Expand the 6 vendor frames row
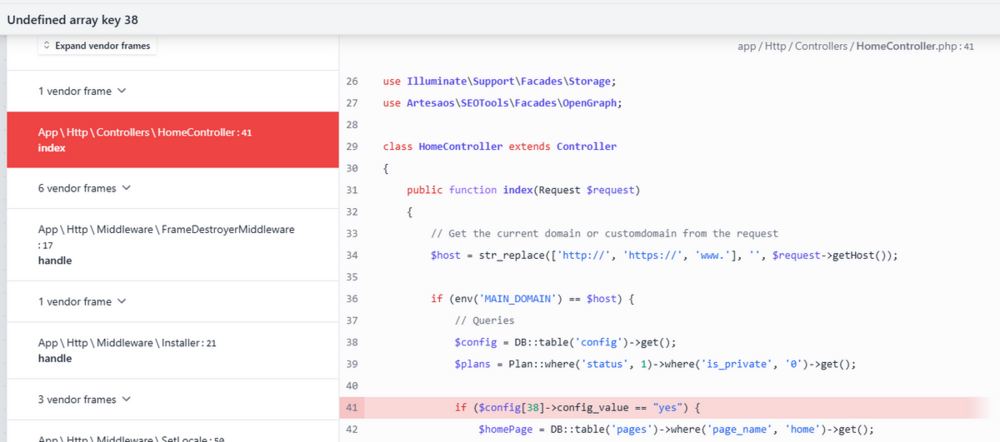Viewport: 1000px width, 442px height. pos(173,188)
